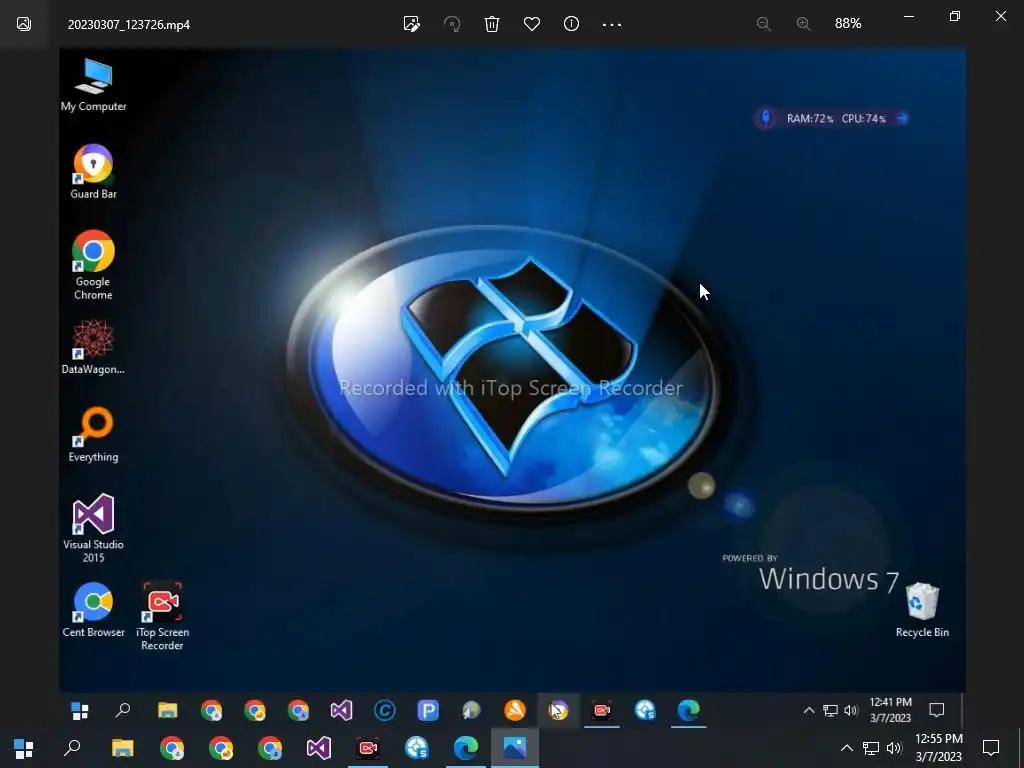The height and width of the screenshot is (768, 1024).
Task: Open the notification center next to 12:55 PM
Action: 991,748
